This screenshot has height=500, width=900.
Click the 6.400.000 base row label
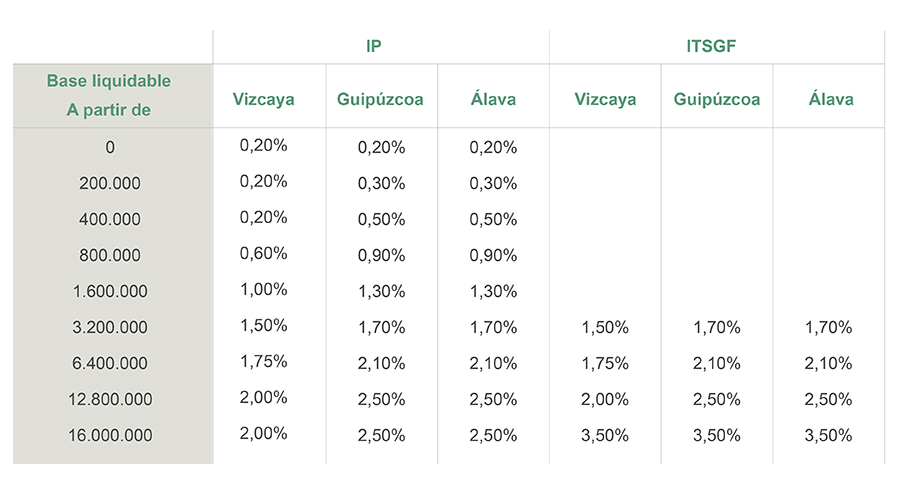109,363
